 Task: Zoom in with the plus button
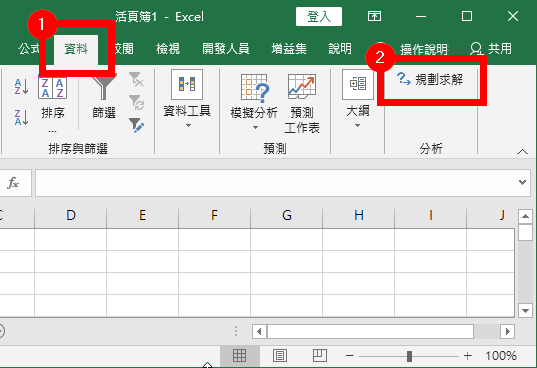click(x=468, y=356)
